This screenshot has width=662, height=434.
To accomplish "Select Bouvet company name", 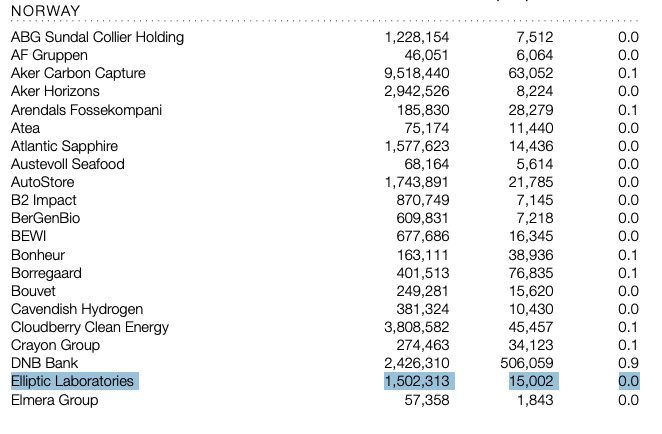I will [33, 291].
